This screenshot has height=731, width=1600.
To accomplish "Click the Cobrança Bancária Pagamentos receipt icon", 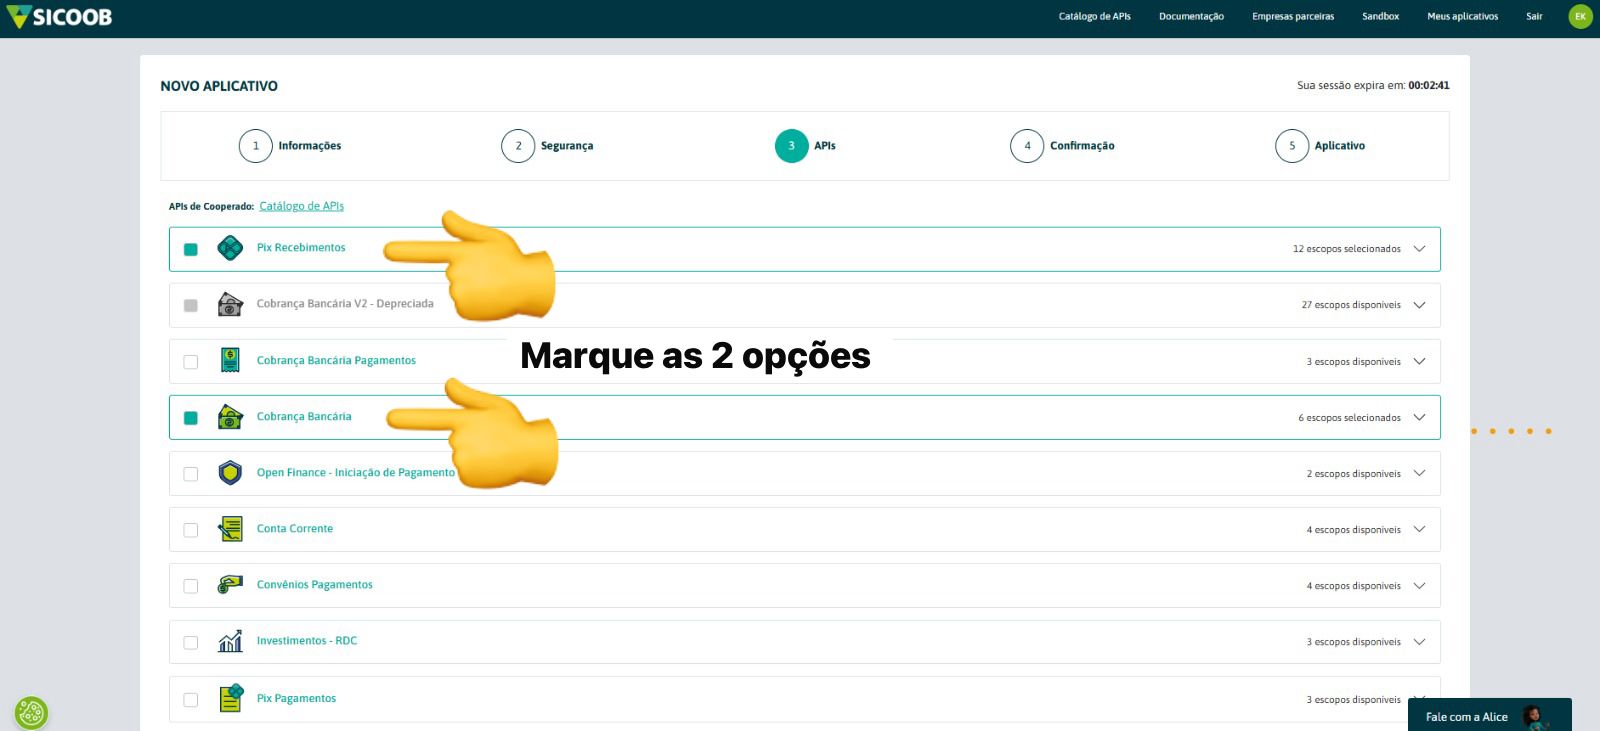I will (x=230, y=361).
